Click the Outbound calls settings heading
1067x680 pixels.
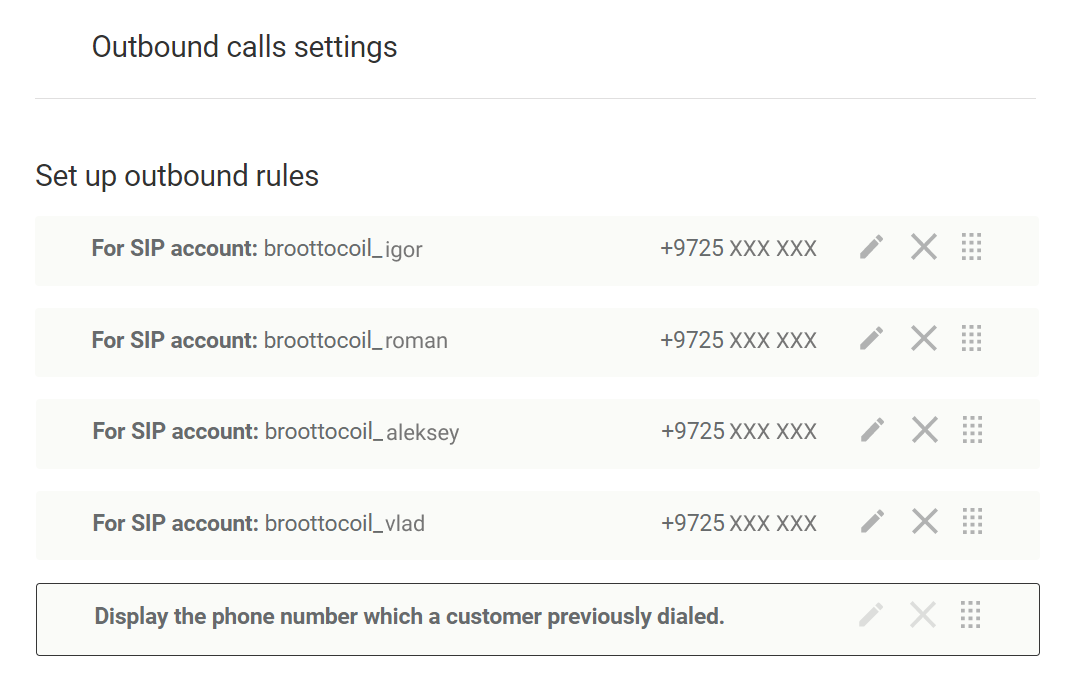(244, 47)
